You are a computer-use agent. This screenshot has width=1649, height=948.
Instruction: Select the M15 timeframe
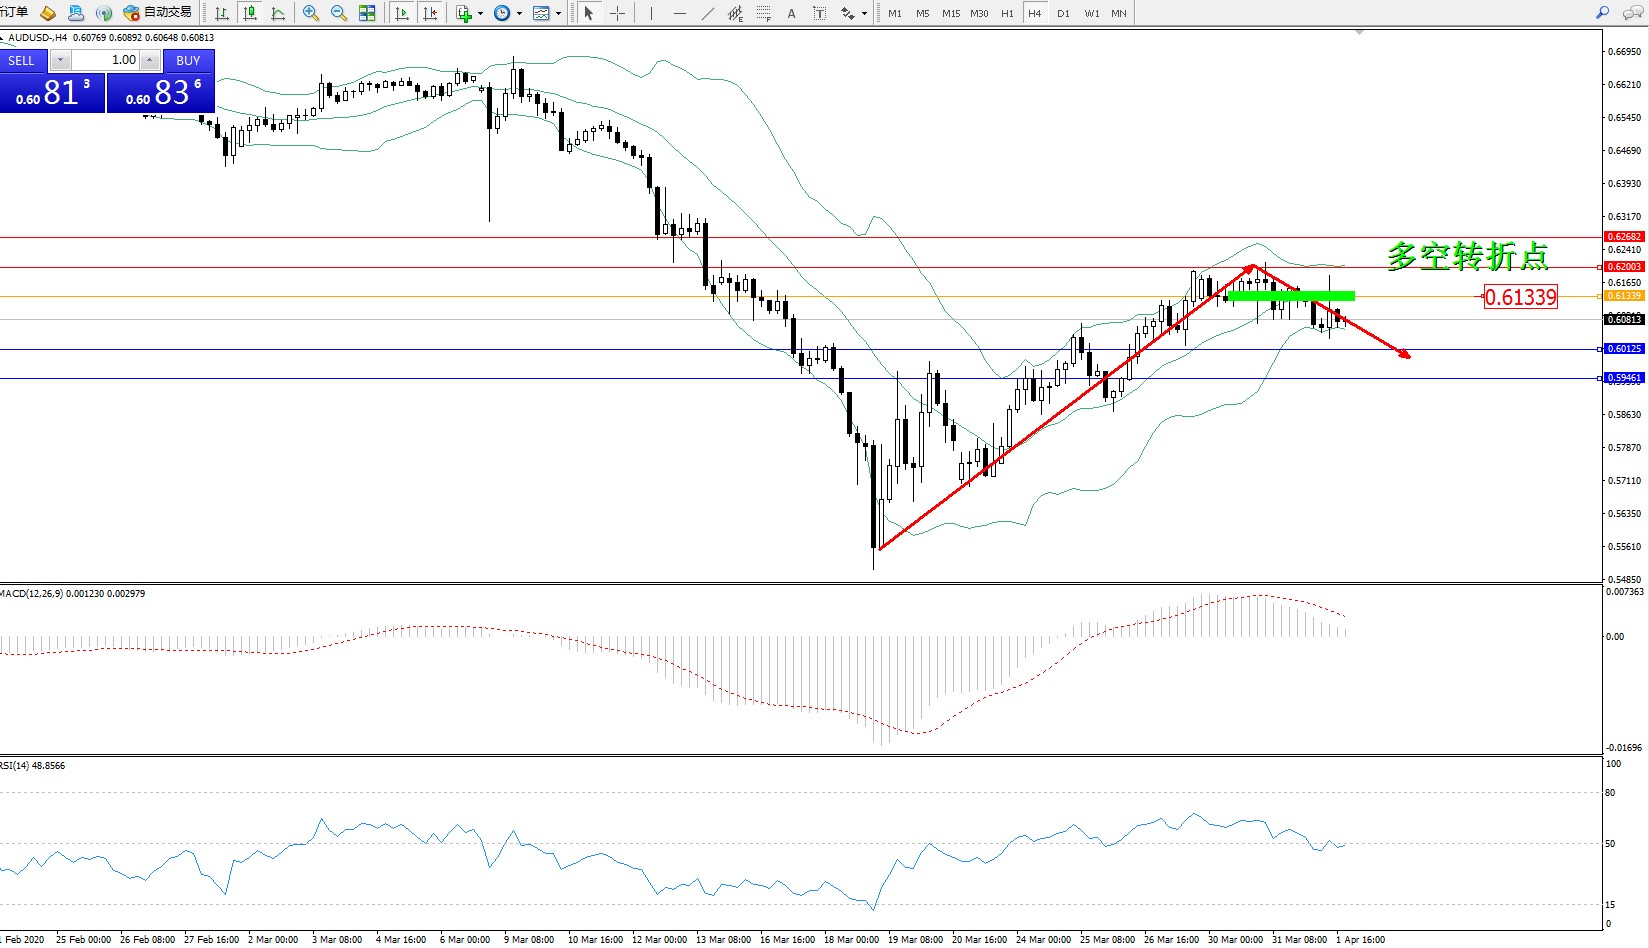(x=950, y=13)
